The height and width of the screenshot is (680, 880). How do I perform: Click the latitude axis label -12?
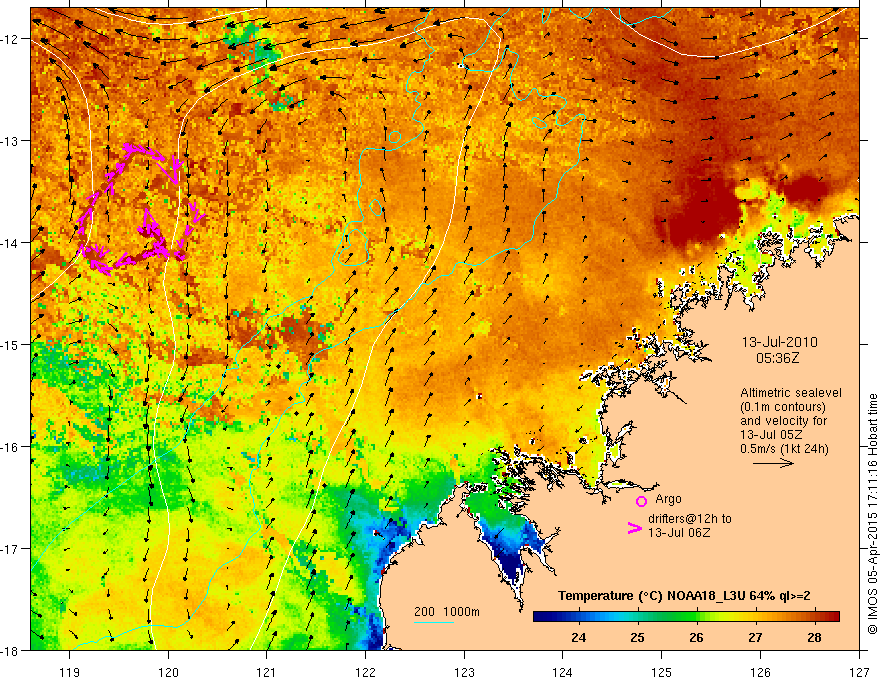click(10, 39)
